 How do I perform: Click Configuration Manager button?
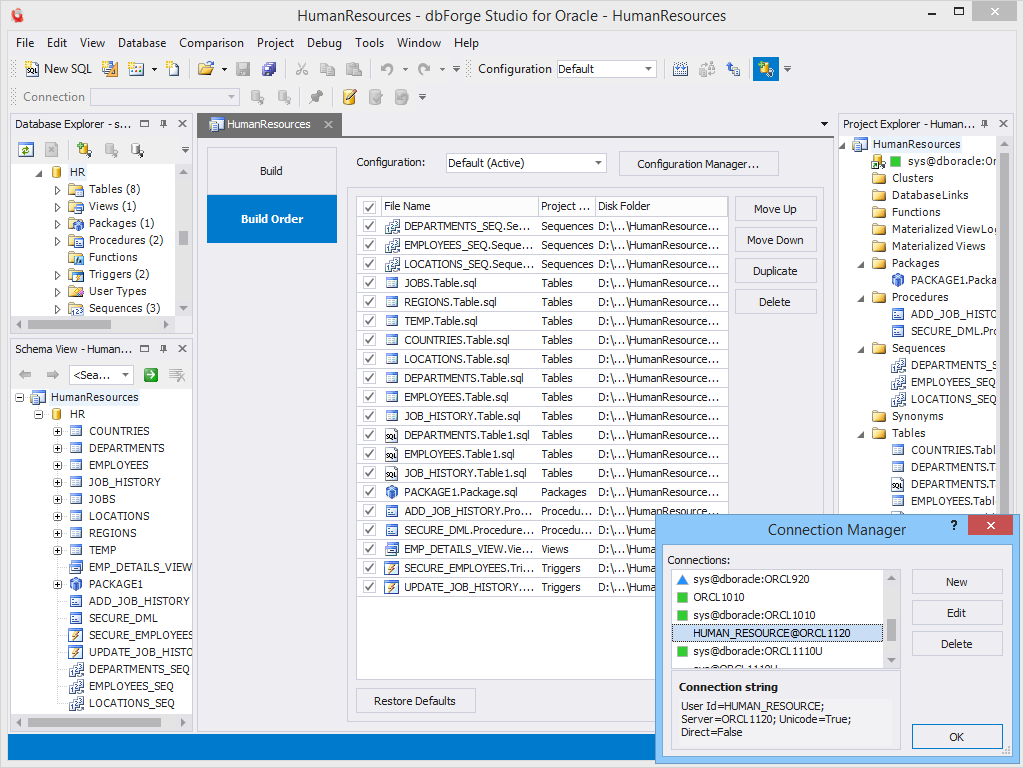pos(698,164)
